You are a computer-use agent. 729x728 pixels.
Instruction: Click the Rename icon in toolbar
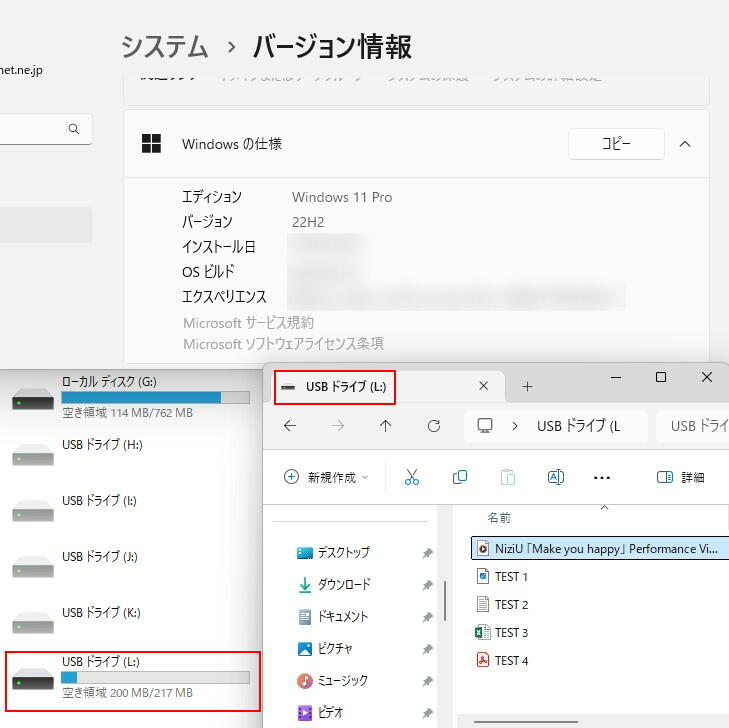click(556, 478)
